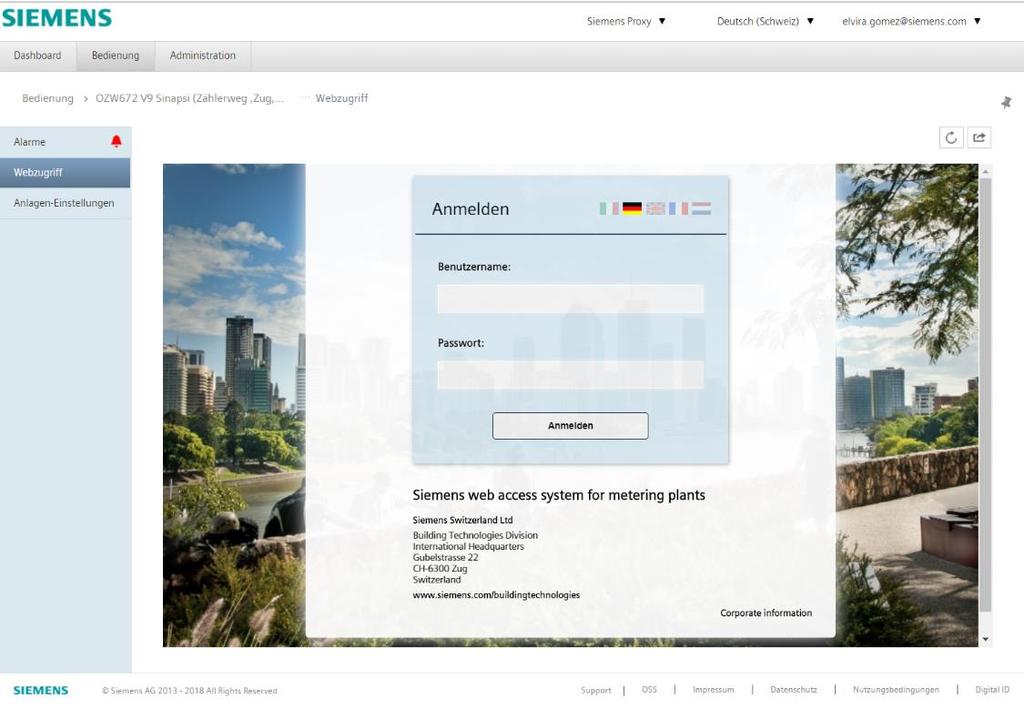This screenshot has width=1024, height=709.
Task: Select Webzugriff in the sidebar
Action: pos(65,172)
